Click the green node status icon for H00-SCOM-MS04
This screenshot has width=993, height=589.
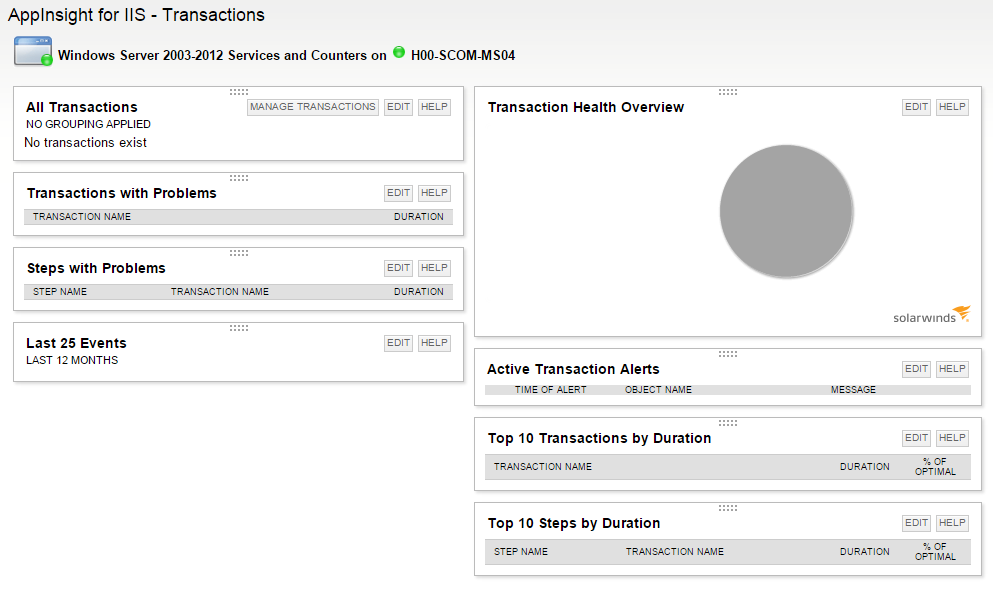coord(399,53)
